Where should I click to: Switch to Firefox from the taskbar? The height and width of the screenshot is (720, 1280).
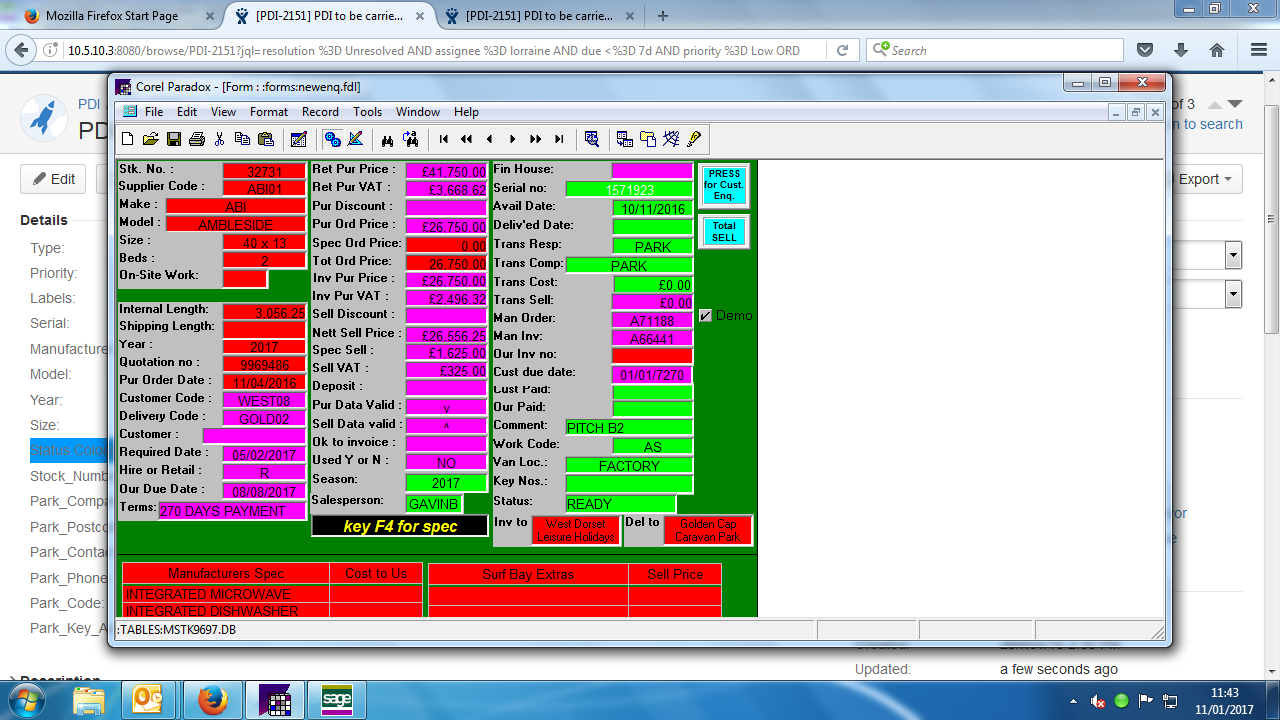click(x=211, y=701)
